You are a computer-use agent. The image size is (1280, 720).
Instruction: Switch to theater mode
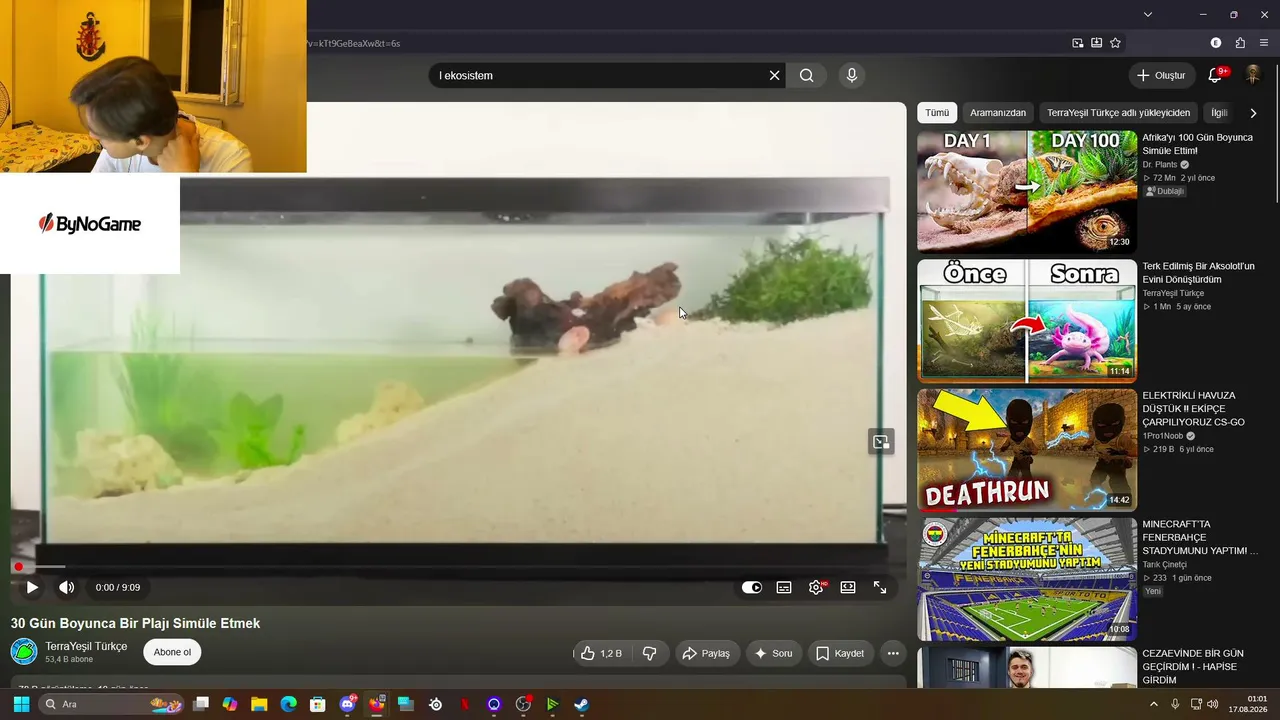pos(848,587)
